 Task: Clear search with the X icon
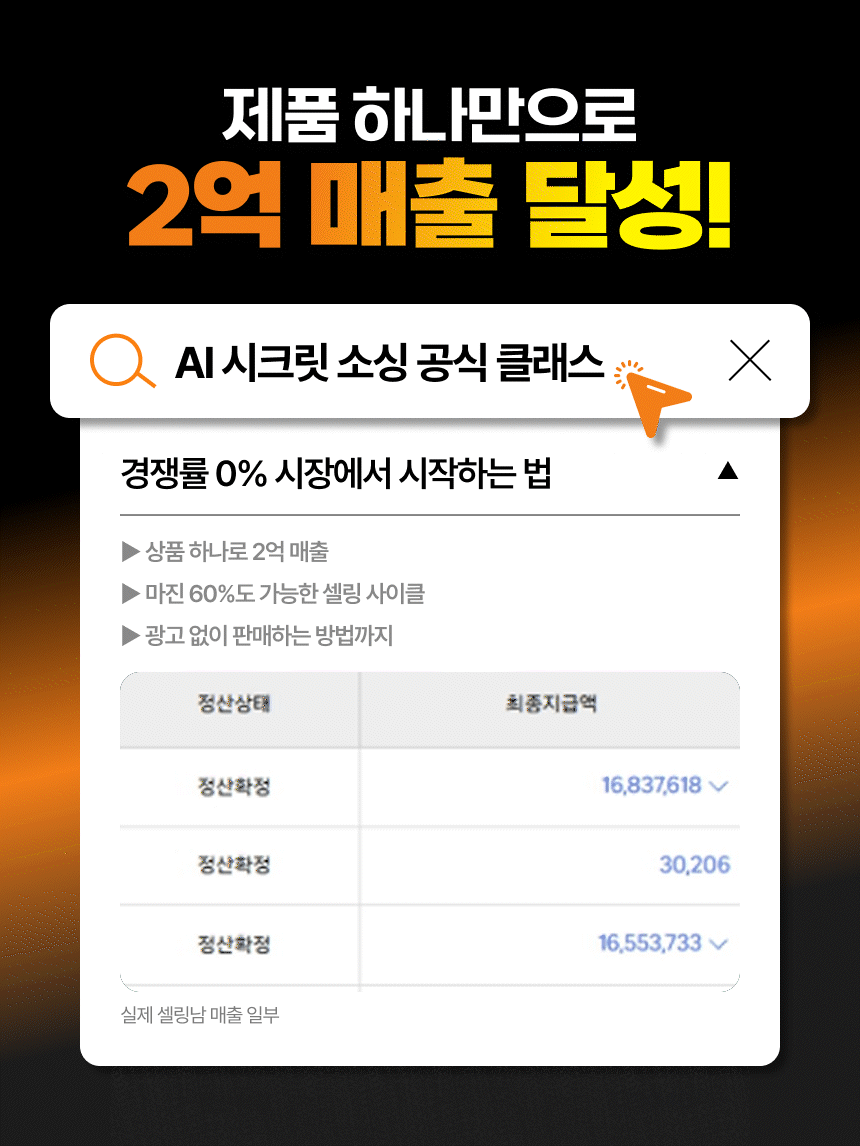pos(750,360)
